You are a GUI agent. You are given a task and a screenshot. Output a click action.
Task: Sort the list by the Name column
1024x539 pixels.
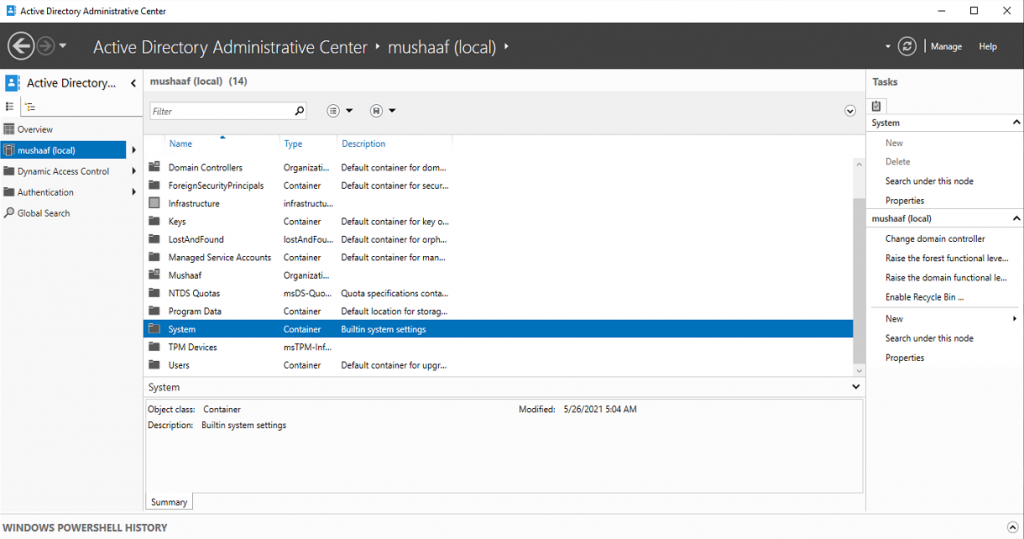pos(180,144)
